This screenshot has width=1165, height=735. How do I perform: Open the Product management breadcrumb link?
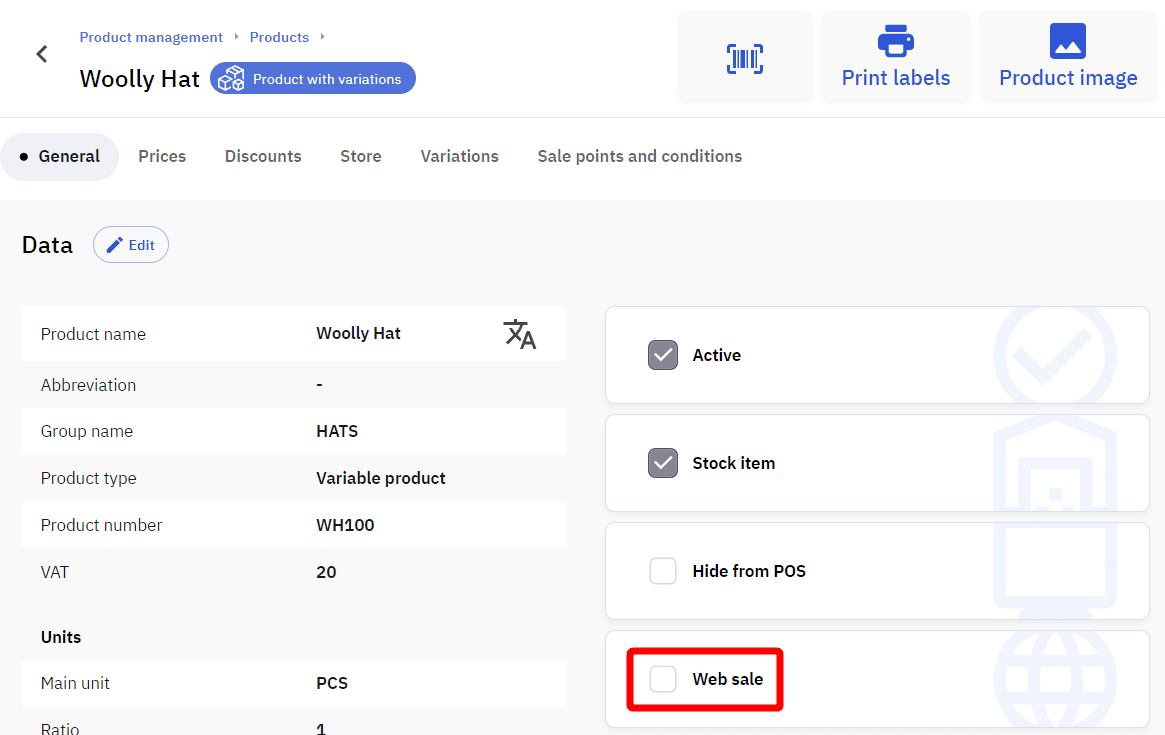pyautogui.click(x=151, y=37)
